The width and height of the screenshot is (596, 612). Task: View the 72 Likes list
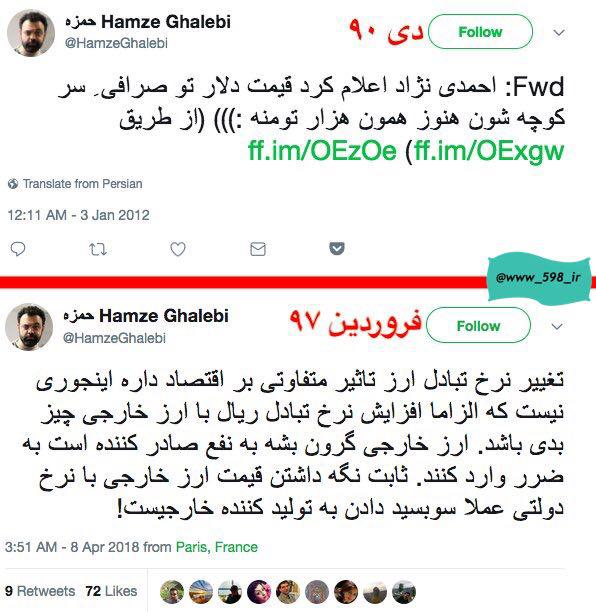[111, 591]
